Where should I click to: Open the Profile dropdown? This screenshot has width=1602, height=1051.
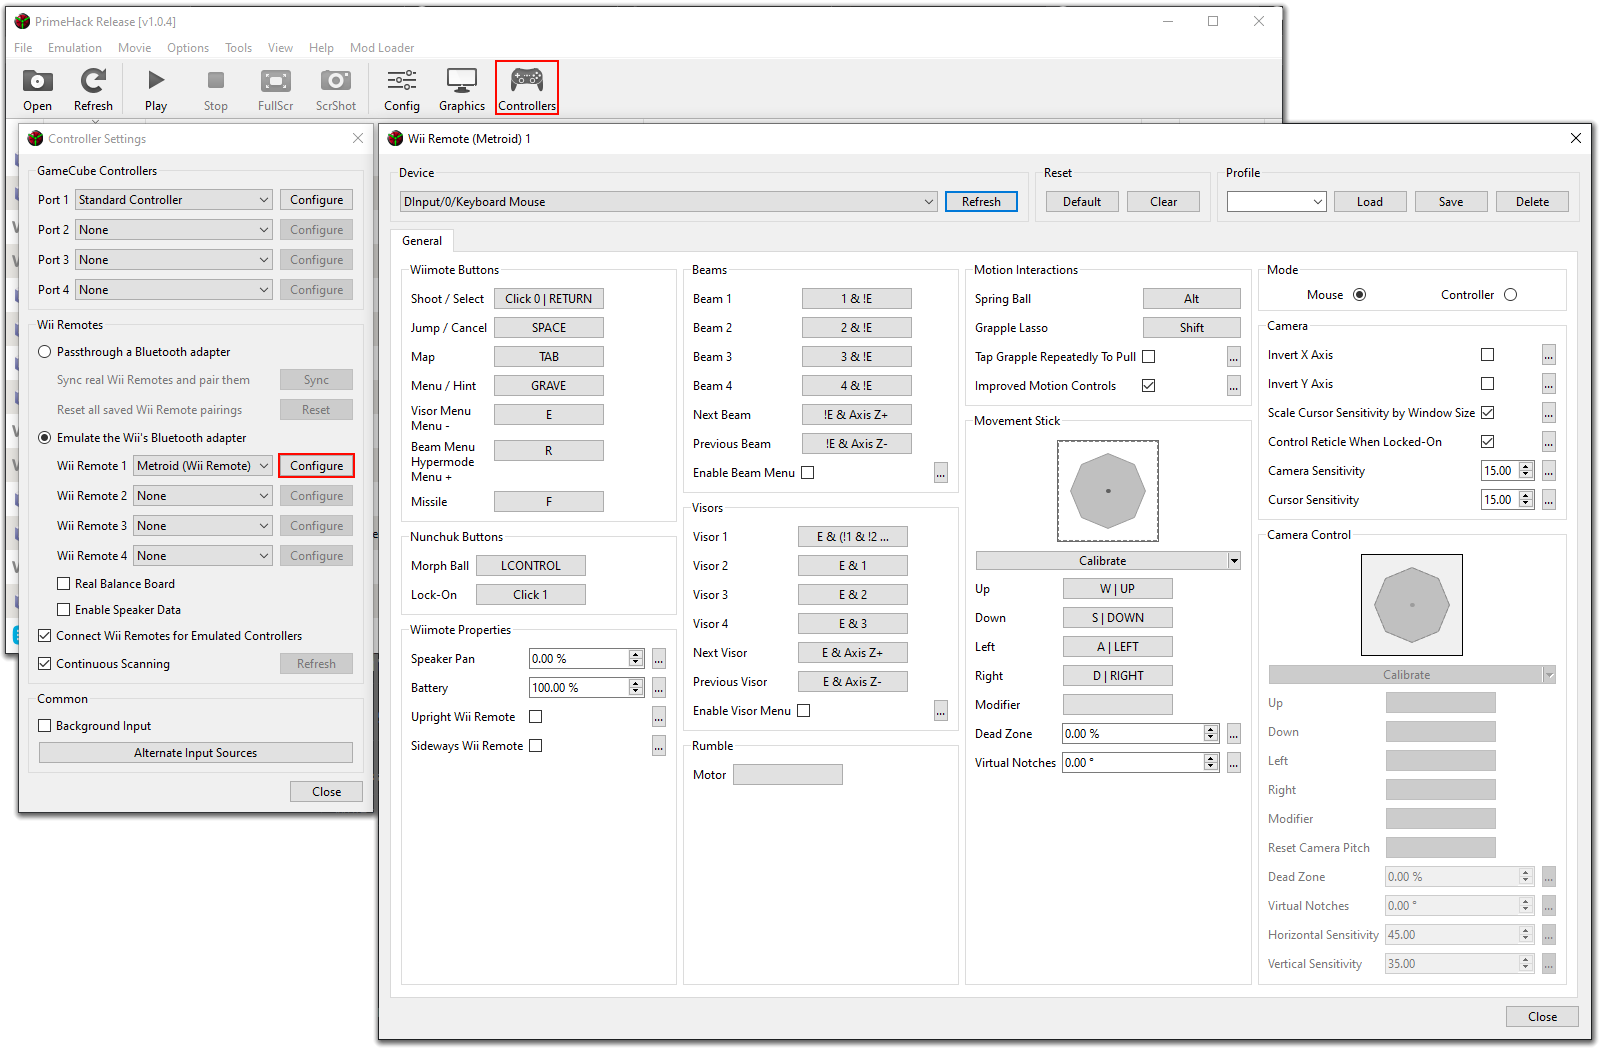coord(1277,202)
